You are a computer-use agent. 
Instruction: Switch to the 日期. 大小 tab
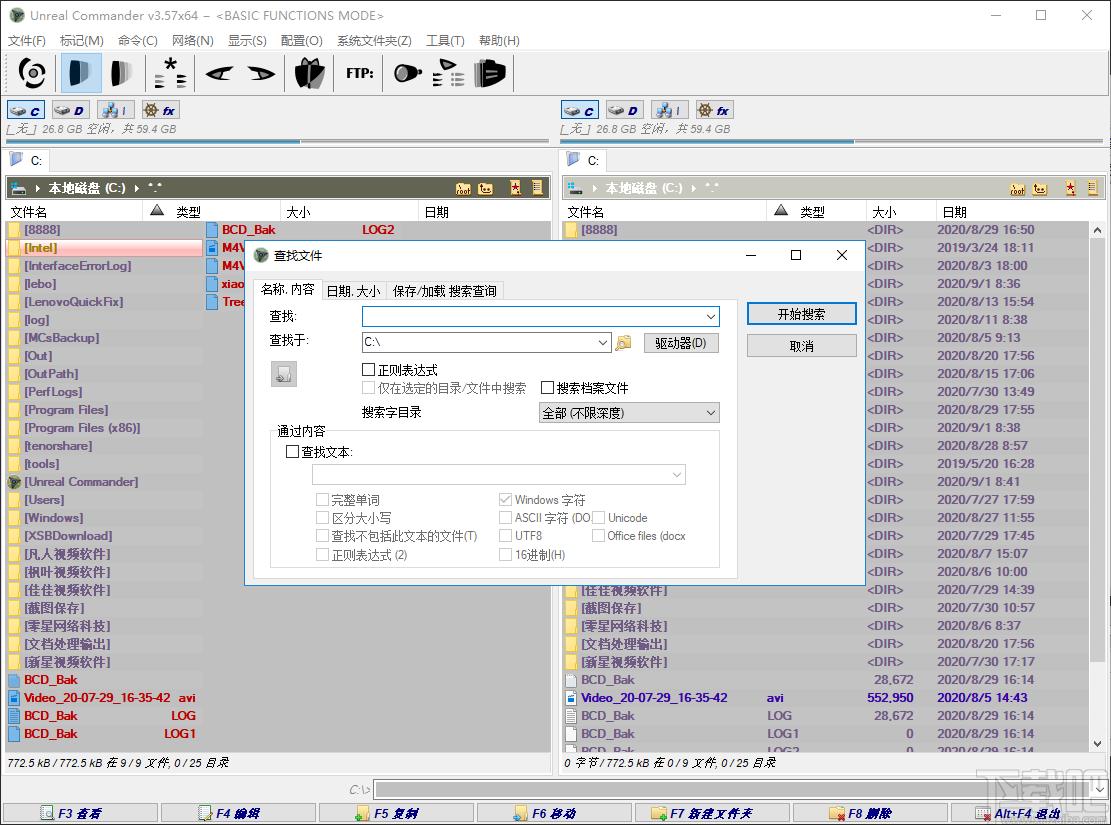point(353,291)
